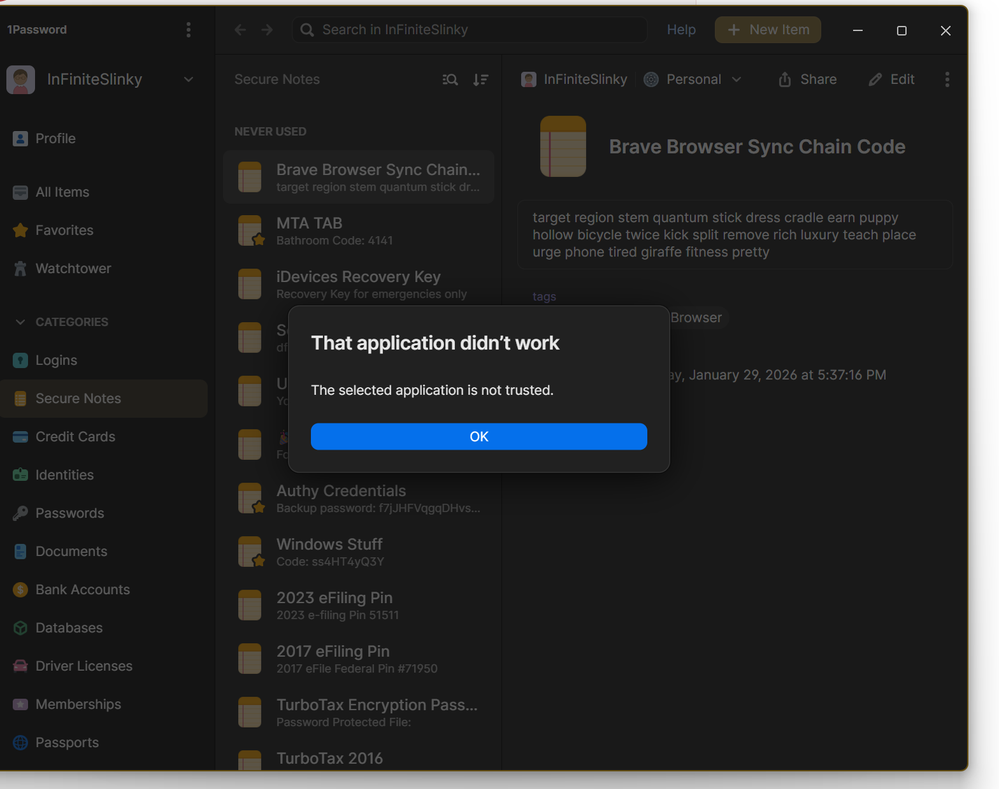The height and width of the screenshot is (789, 999).
Task: Open the sort order icon for Secure Notes
Action: click(481, 80)
